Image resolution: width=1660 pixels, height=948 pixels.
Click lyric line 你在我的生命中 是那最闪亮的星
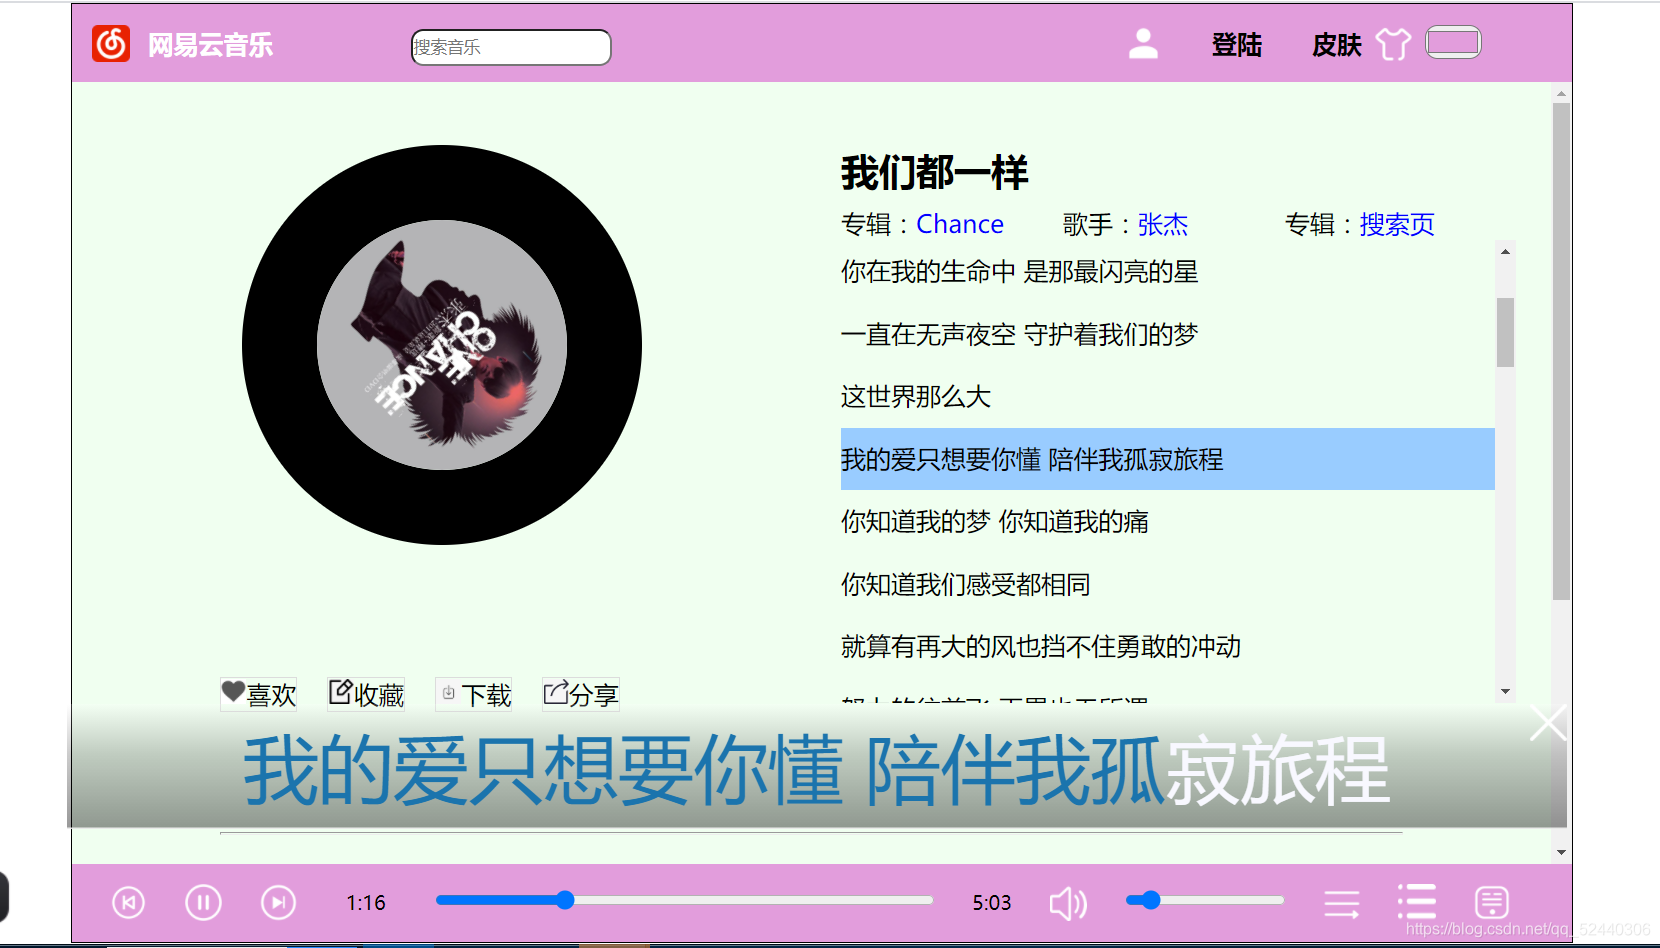pos(1019,272)
